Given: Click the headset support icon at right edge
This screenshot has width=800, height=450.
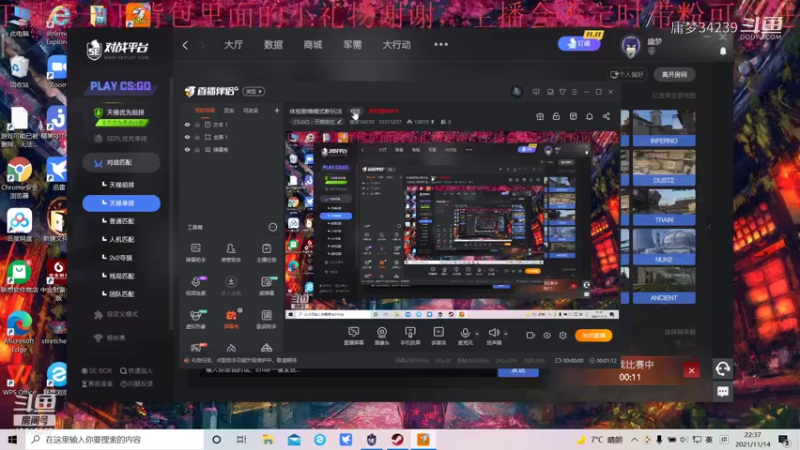Looking at the screenshot, I should point(722,368).
